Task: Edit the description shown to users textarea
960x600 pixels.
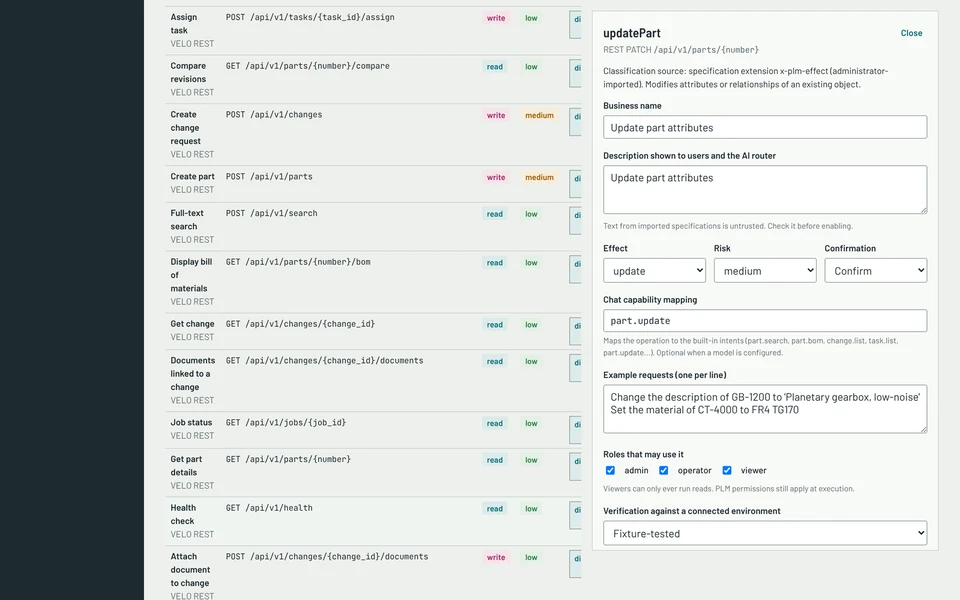Action: tap(765, 190)
